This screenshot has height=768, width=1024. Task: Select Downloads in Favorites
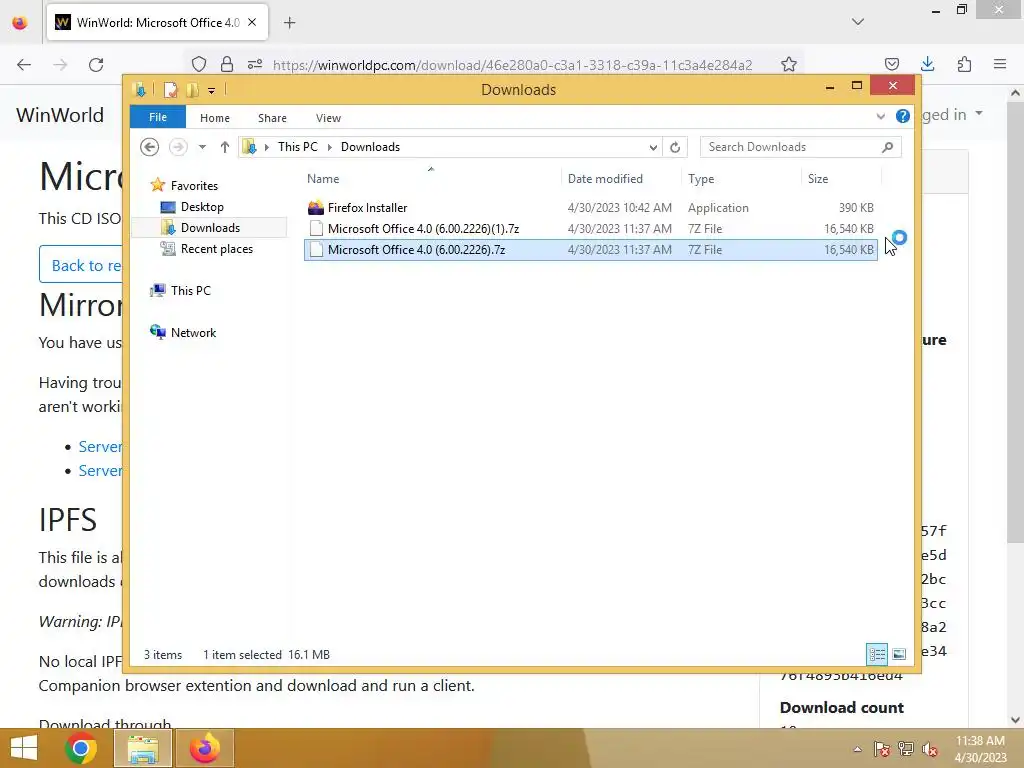click(x=210, y=228)
